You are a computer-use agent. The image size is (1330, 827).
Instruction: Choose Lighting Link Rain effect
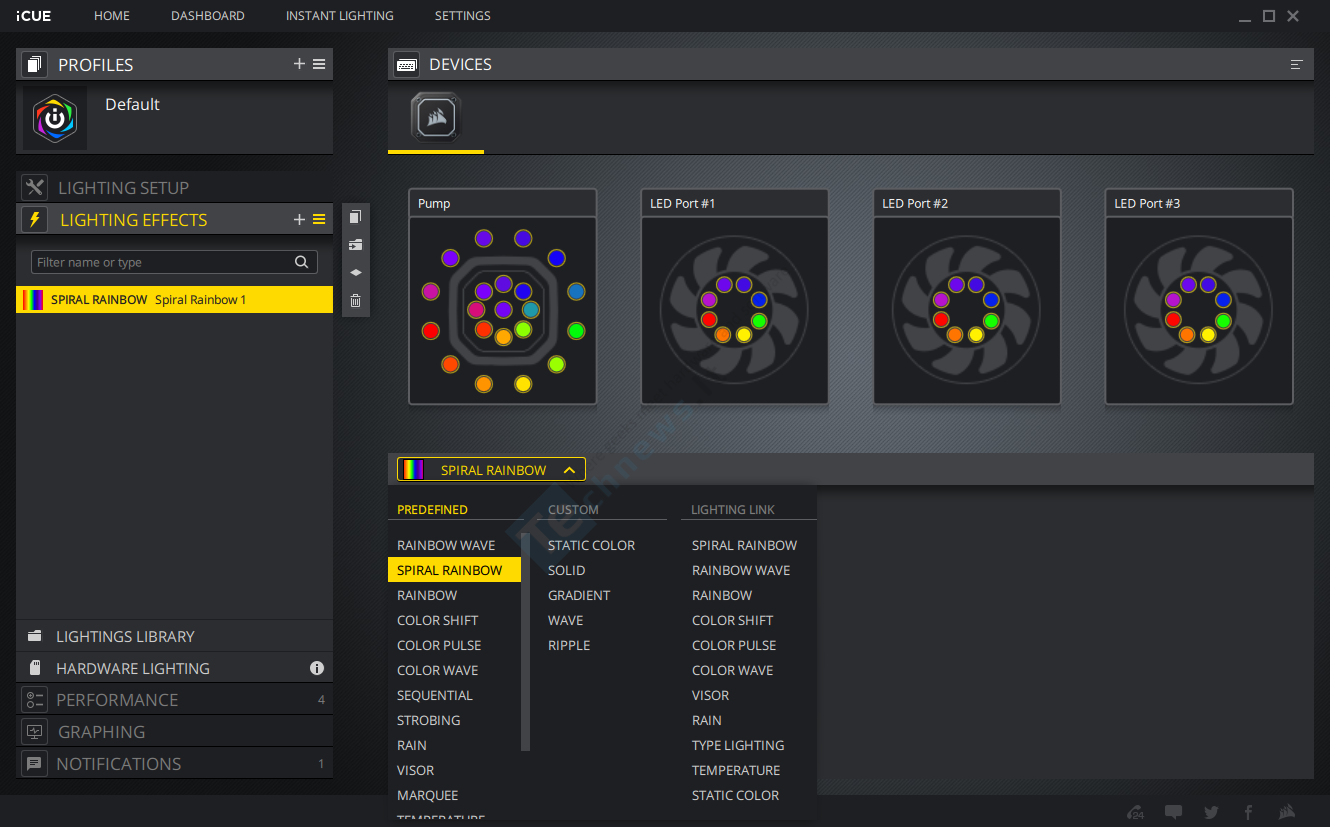707,720
